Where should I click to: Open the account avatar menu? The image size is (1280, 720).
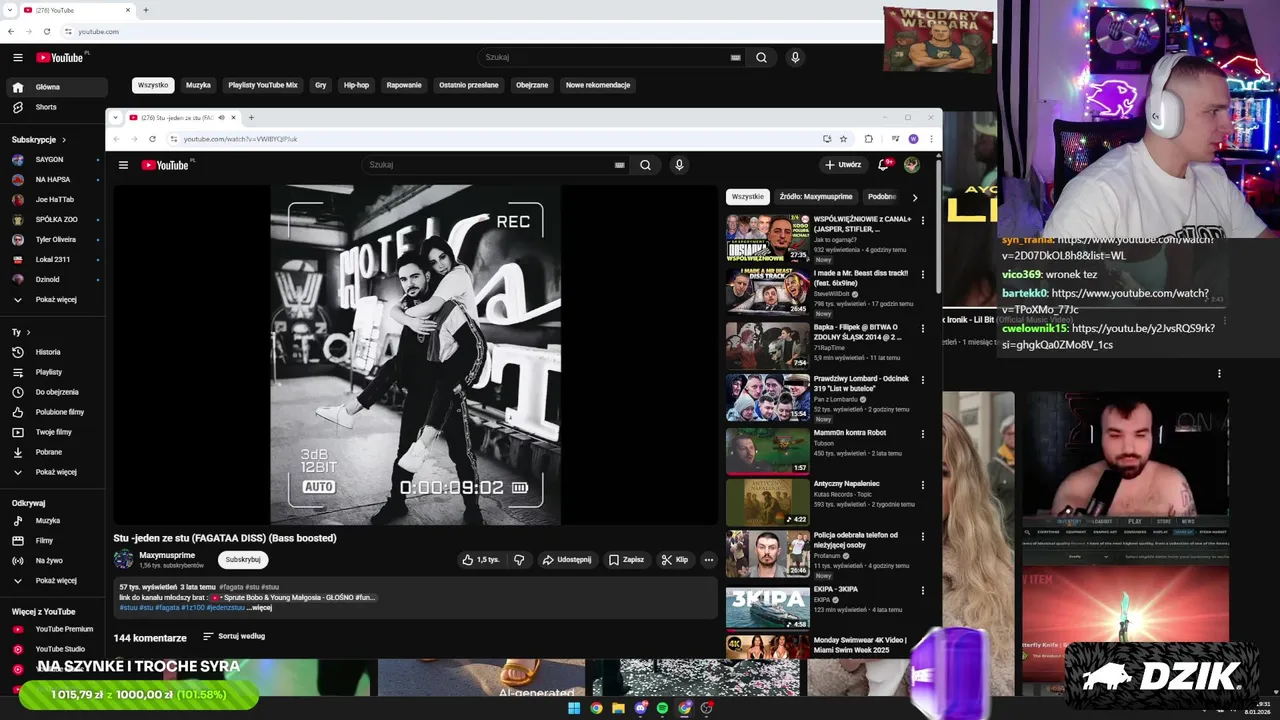(x=912, y=165)
